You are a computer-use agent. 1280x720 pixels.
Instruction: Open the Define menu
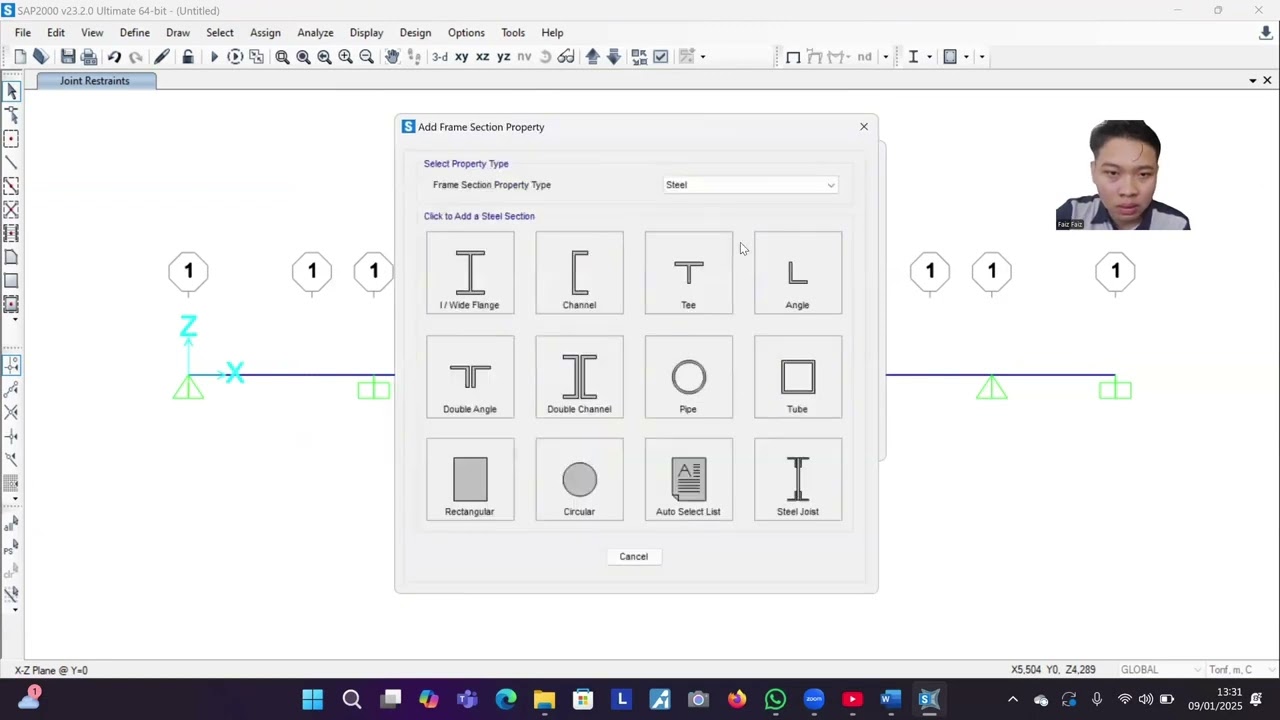tap(134, 33)
